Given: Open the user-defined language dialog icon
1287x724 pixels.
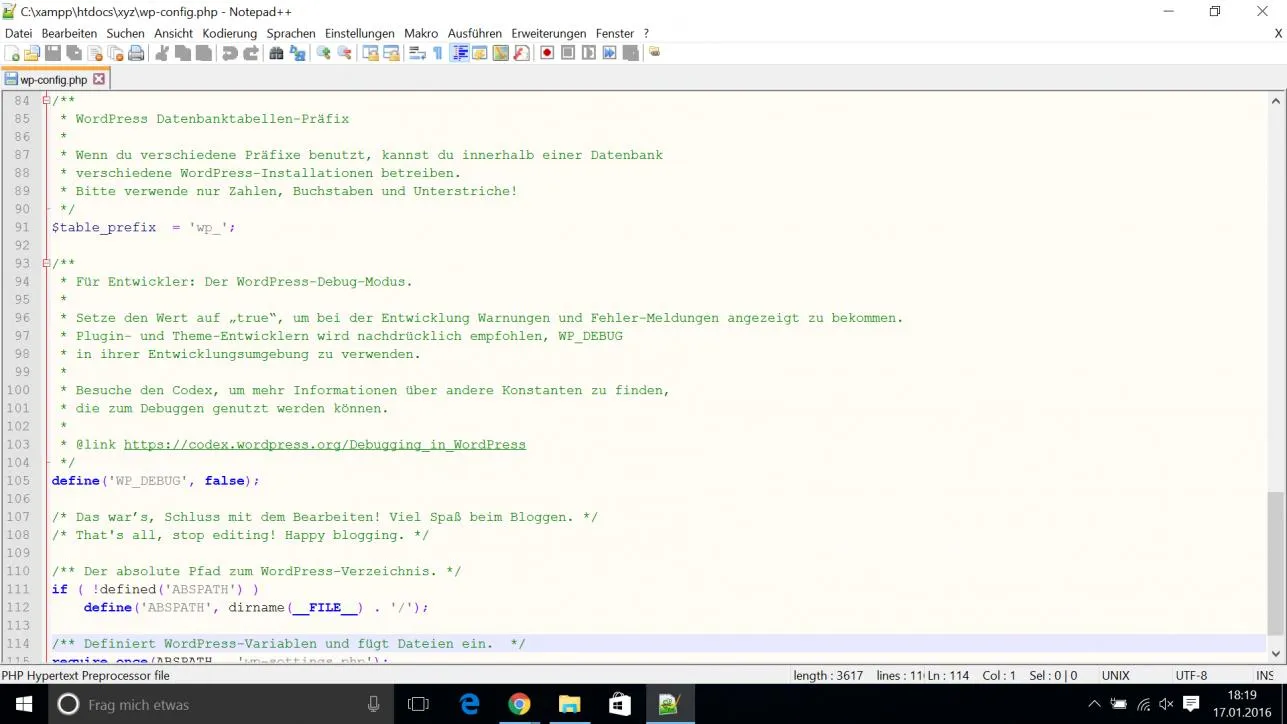Looking at the screenshot, I should tap(480, 53).
